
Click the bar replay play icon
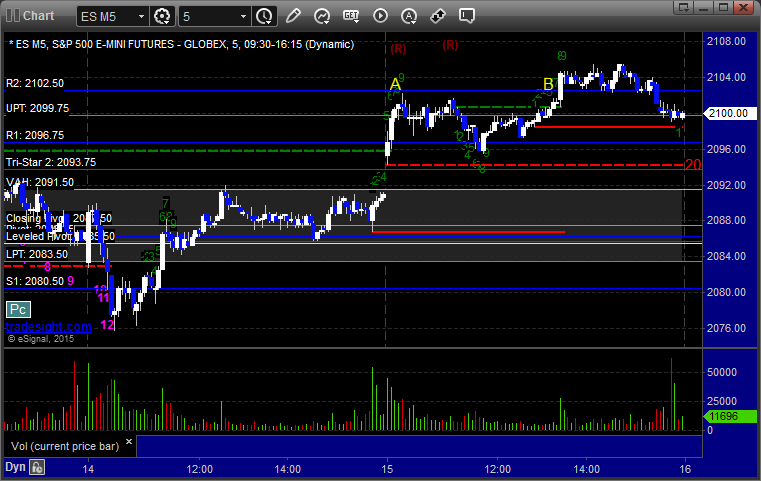pyautogui.click(x=380, y=16)
